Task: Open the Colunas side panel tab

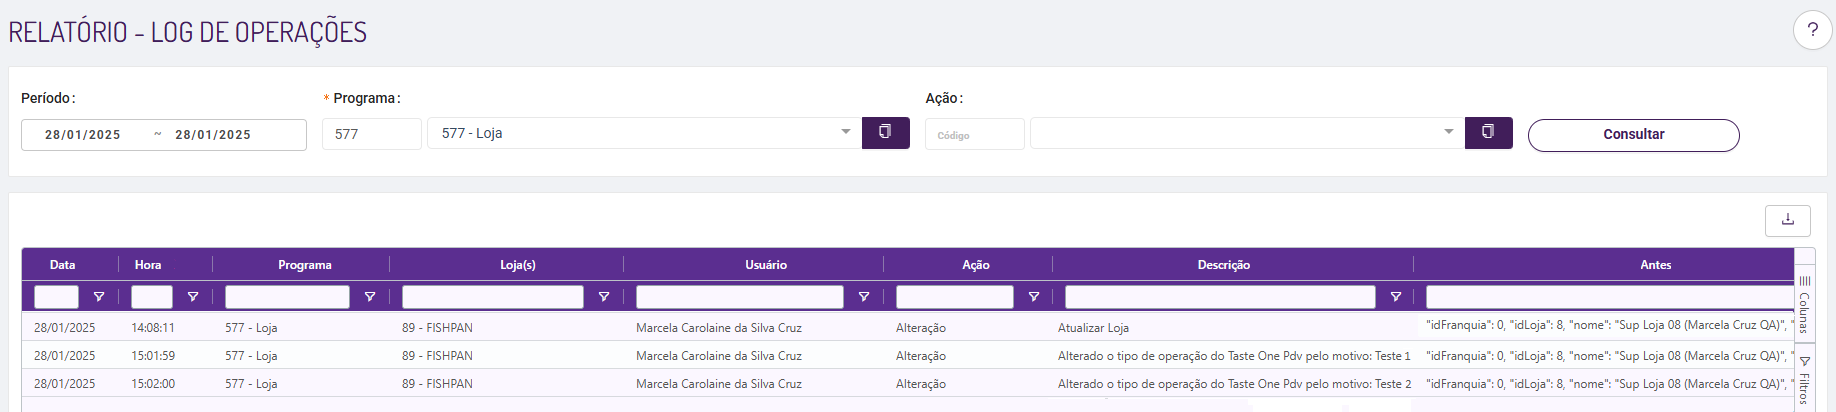Action: (1804, 304)
